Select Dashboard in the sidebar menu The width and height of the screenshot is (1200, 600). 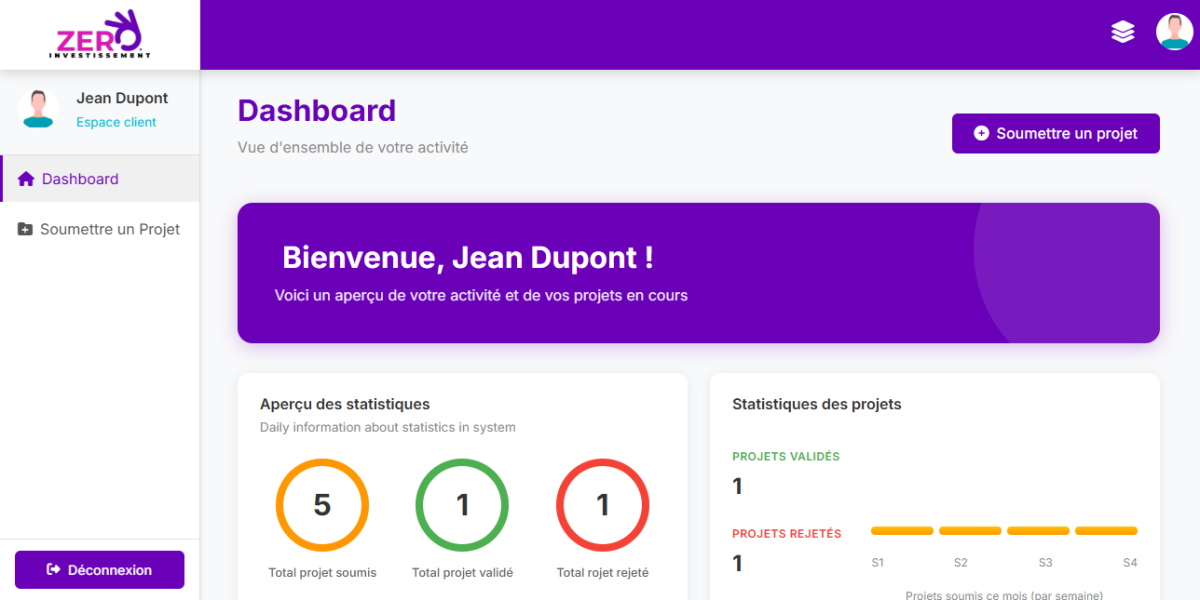80,179
